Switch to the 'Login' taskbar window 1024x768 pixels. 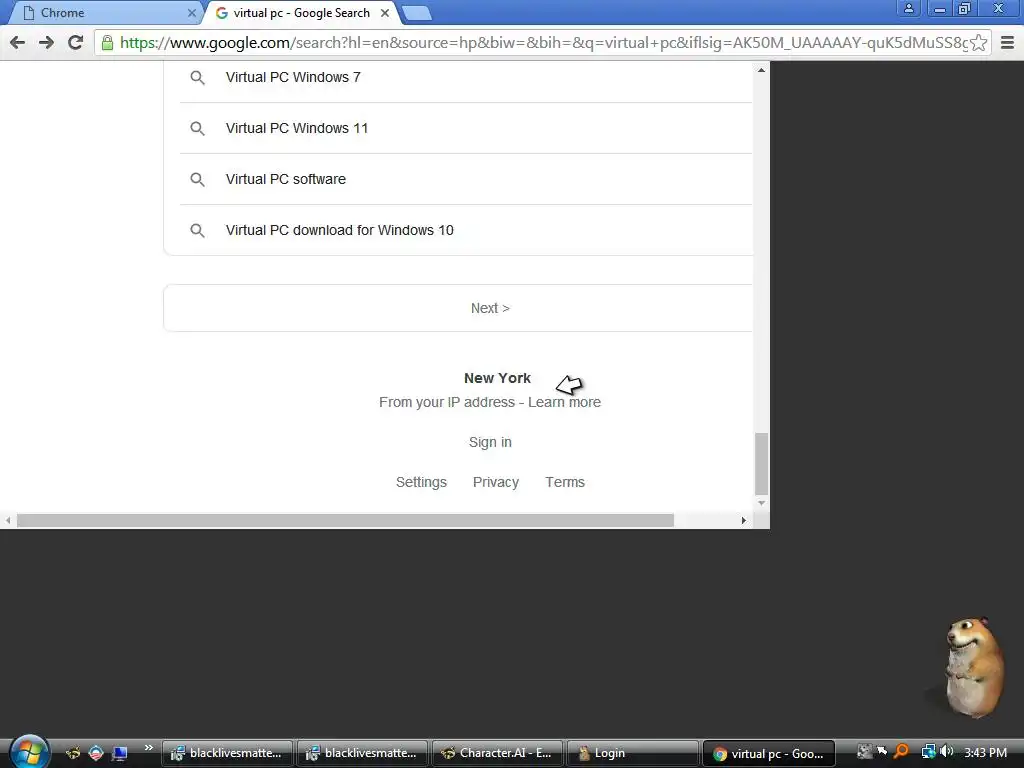tap(632, 753)
